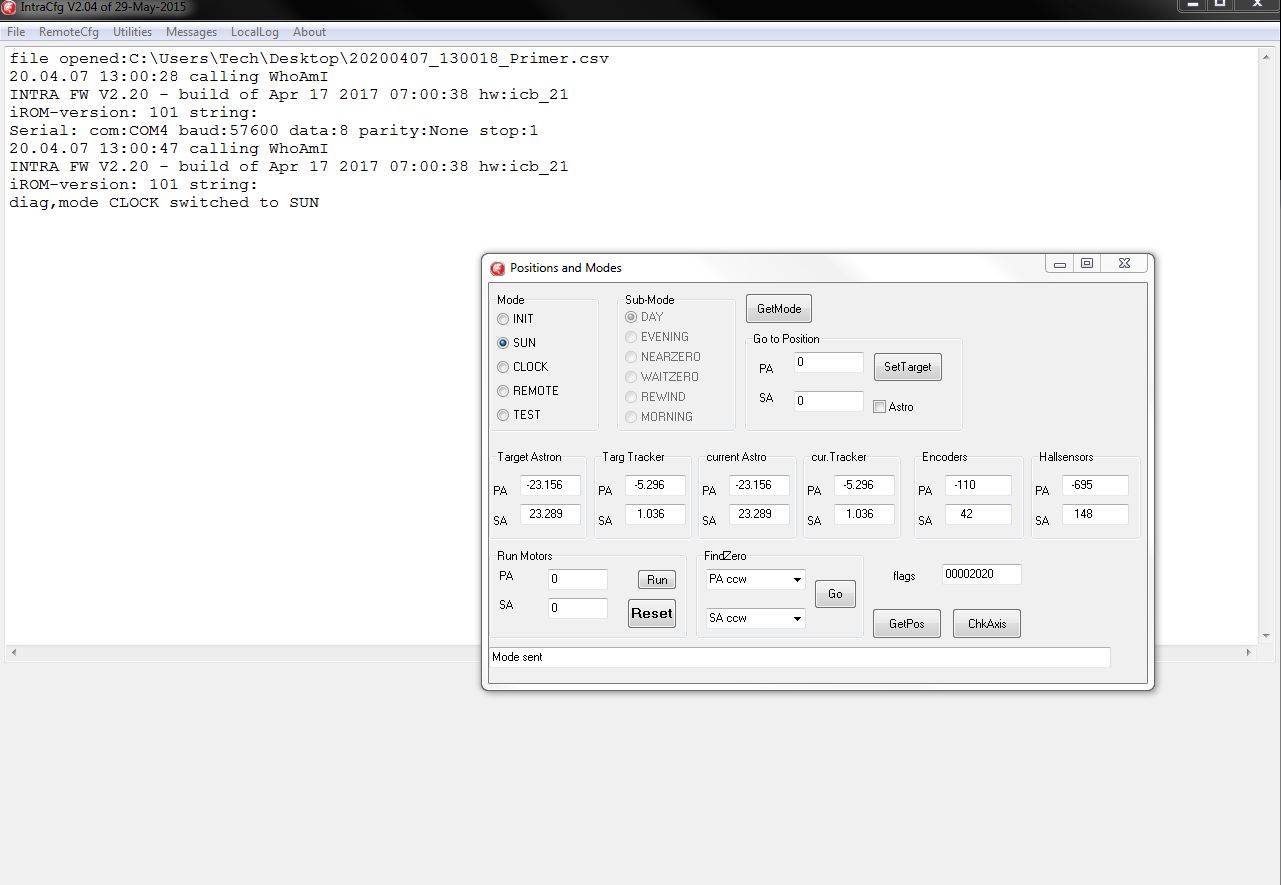Click the log pane's scroll-down arrow
The image size is (1281, 885).
(x=1266, y=635)
